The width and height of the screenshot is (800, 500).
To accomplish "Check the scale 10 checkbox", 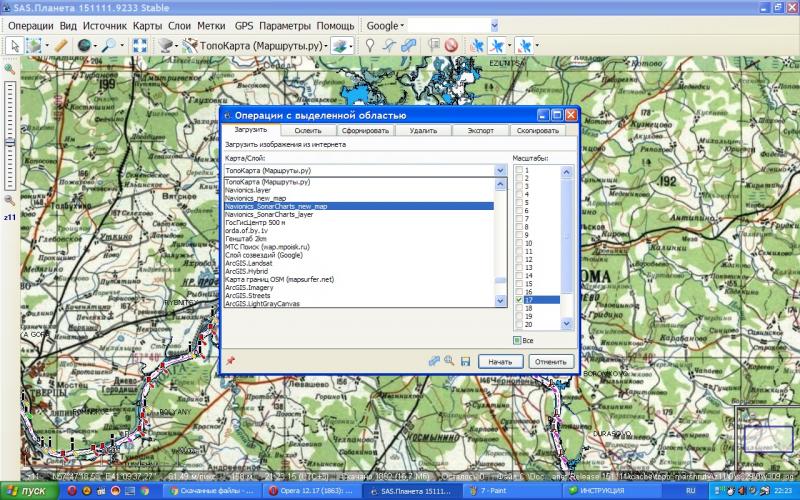I will tap(517, 243).
